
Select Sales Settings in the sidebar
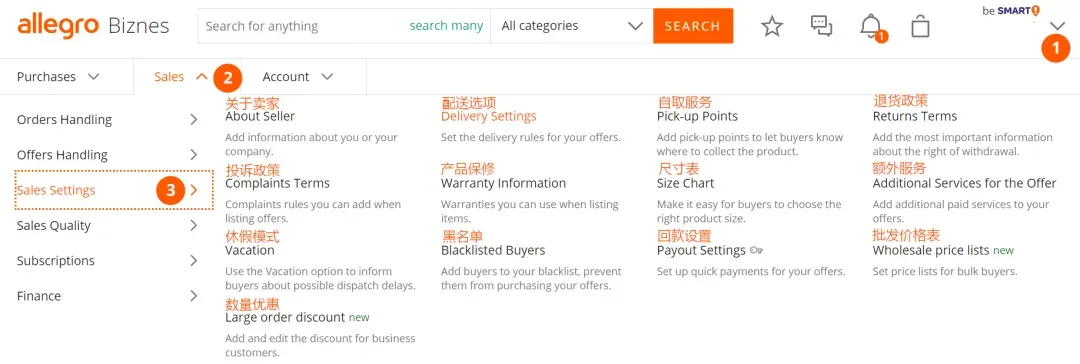(x=114, y=190)
